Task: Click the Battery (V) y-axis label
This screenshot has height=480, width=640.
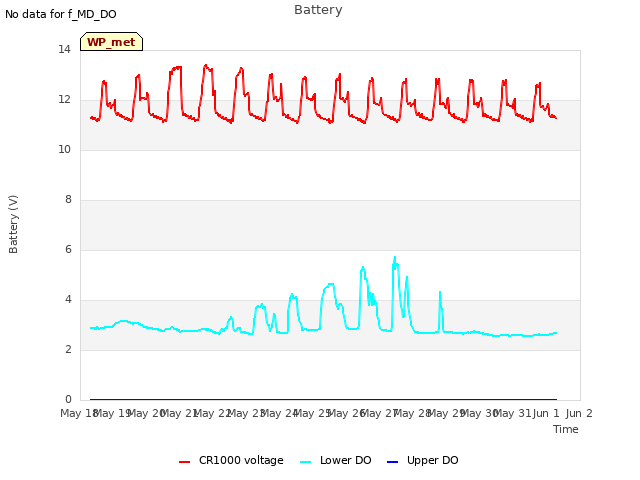Action: pos(13,224)
